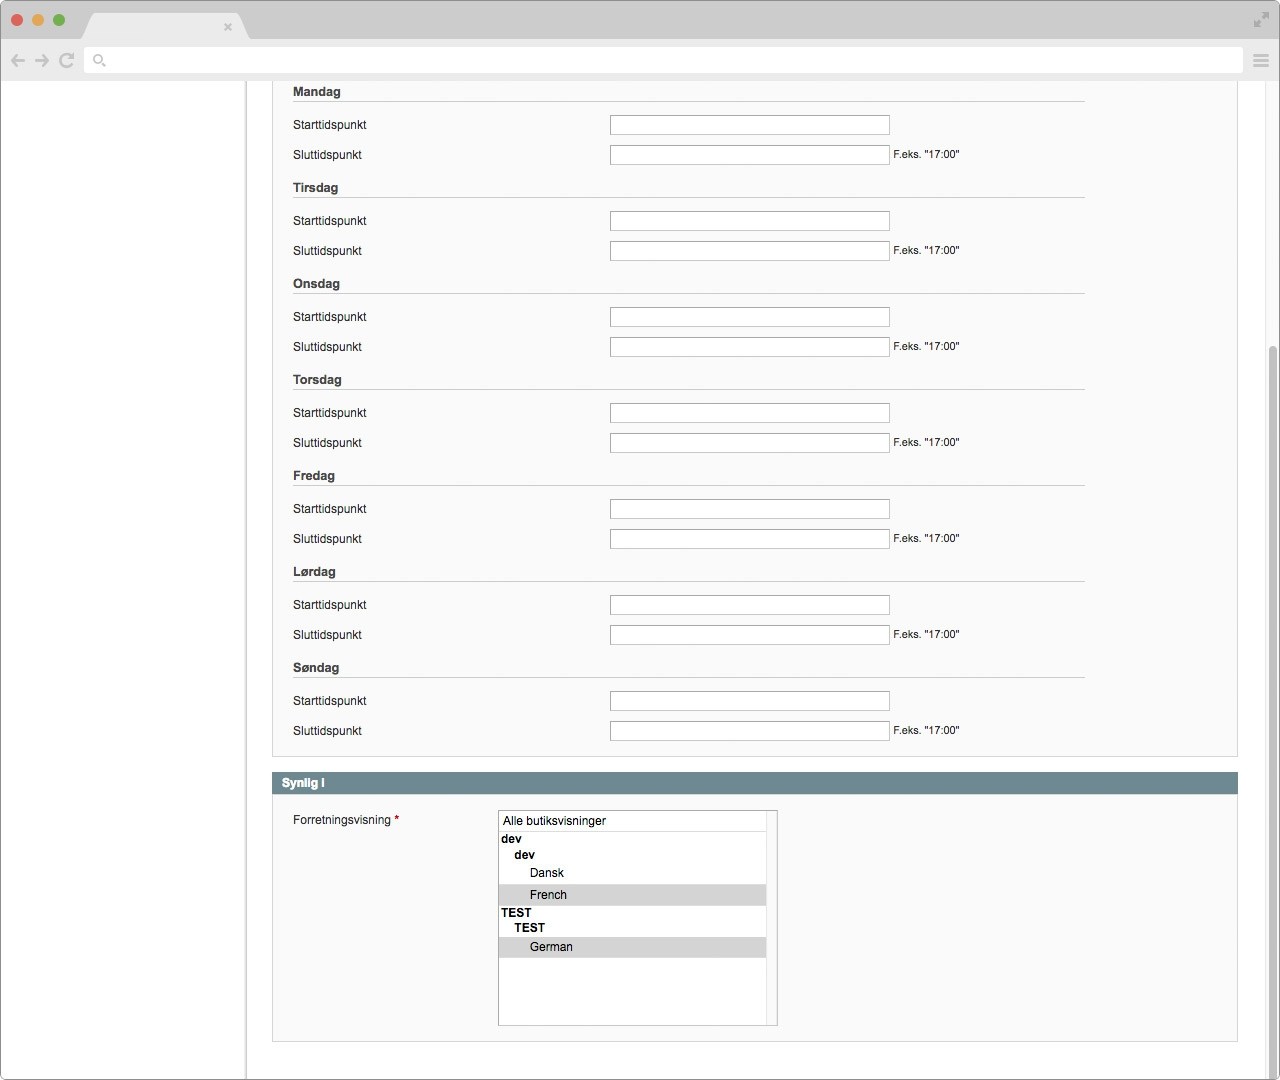Image resolution: width=1280 pixels, height=1080 pixels.
Task: Click the Fredag Sluttidspunkt field
Action: (x=749, y=539)
